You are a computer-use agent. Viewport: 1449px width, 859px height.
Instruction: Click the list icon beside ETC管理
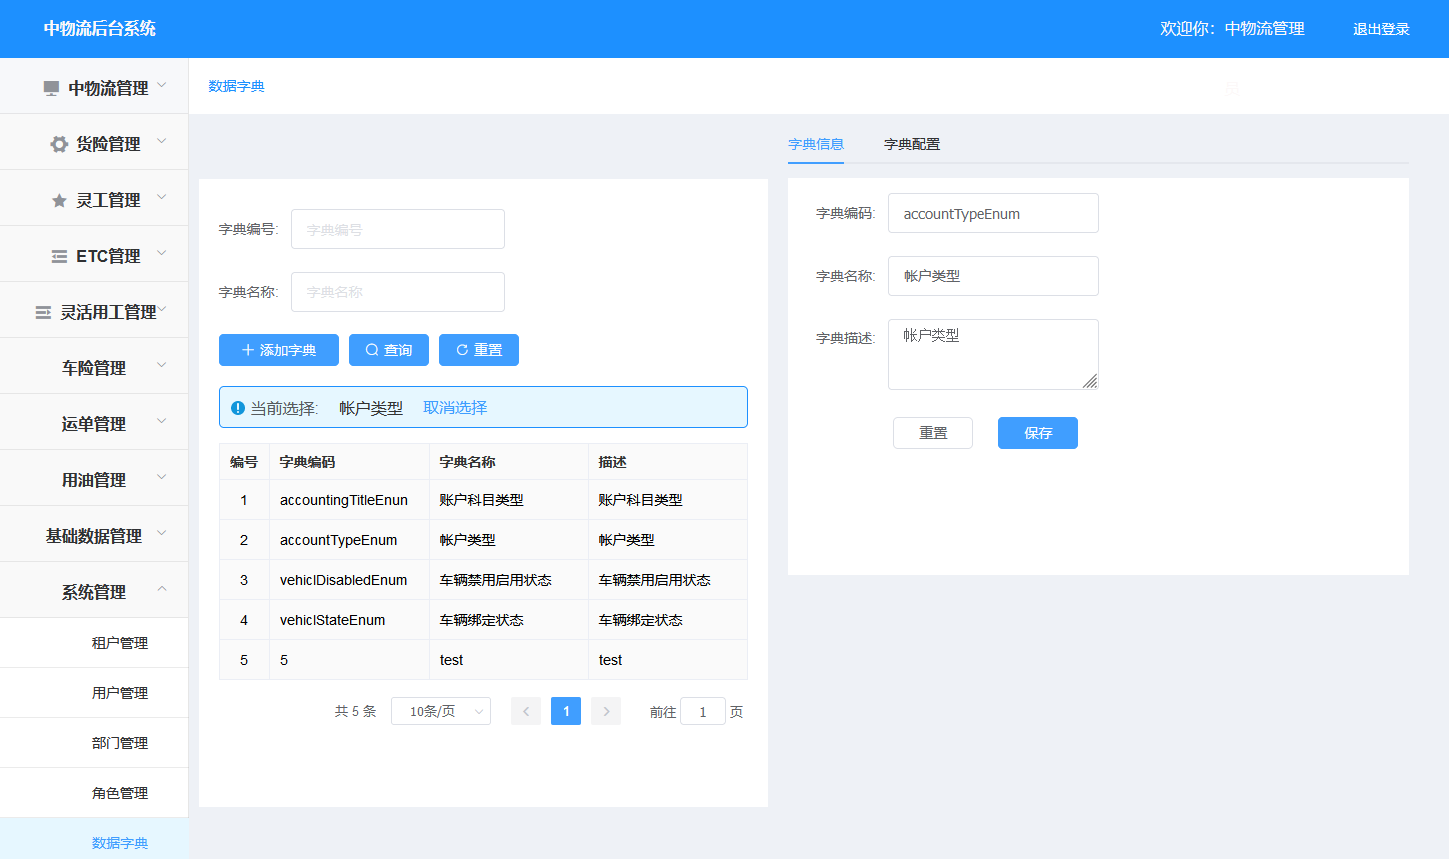tap(59, 256)
